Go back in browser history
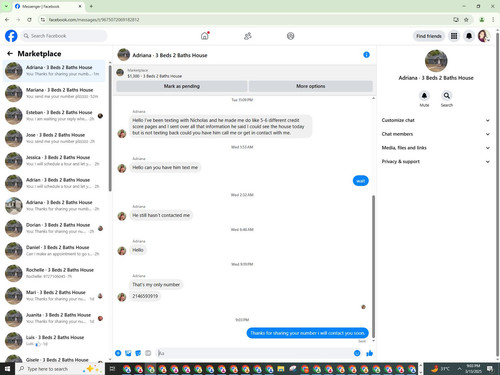The width and height of the screenshot is (500, 375). tap(7, 20)
